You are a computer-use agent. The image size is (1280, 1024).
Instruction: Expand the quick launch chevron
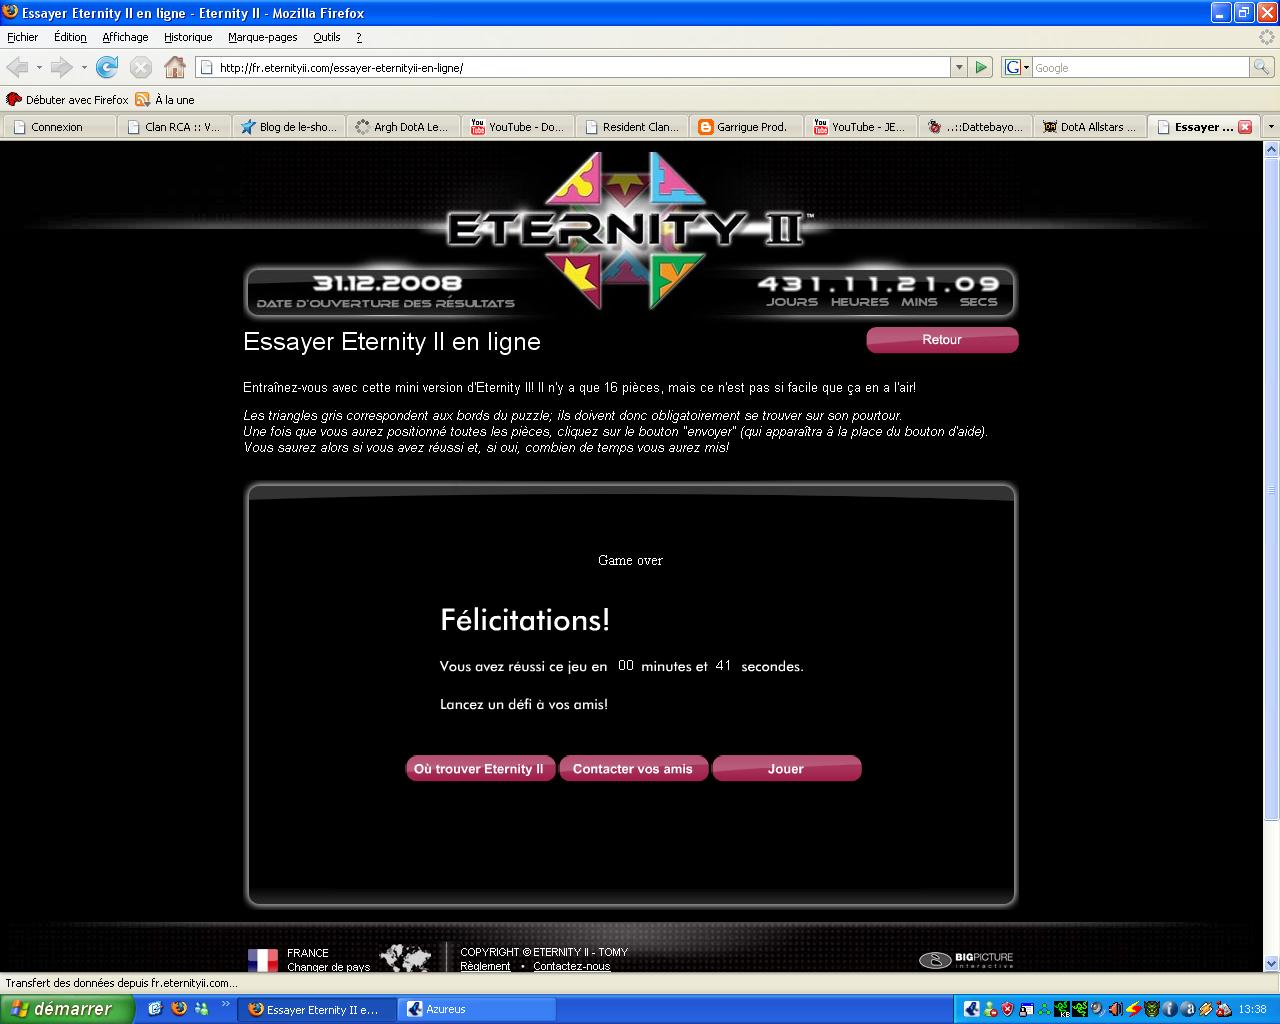(x=225, y=1005)
